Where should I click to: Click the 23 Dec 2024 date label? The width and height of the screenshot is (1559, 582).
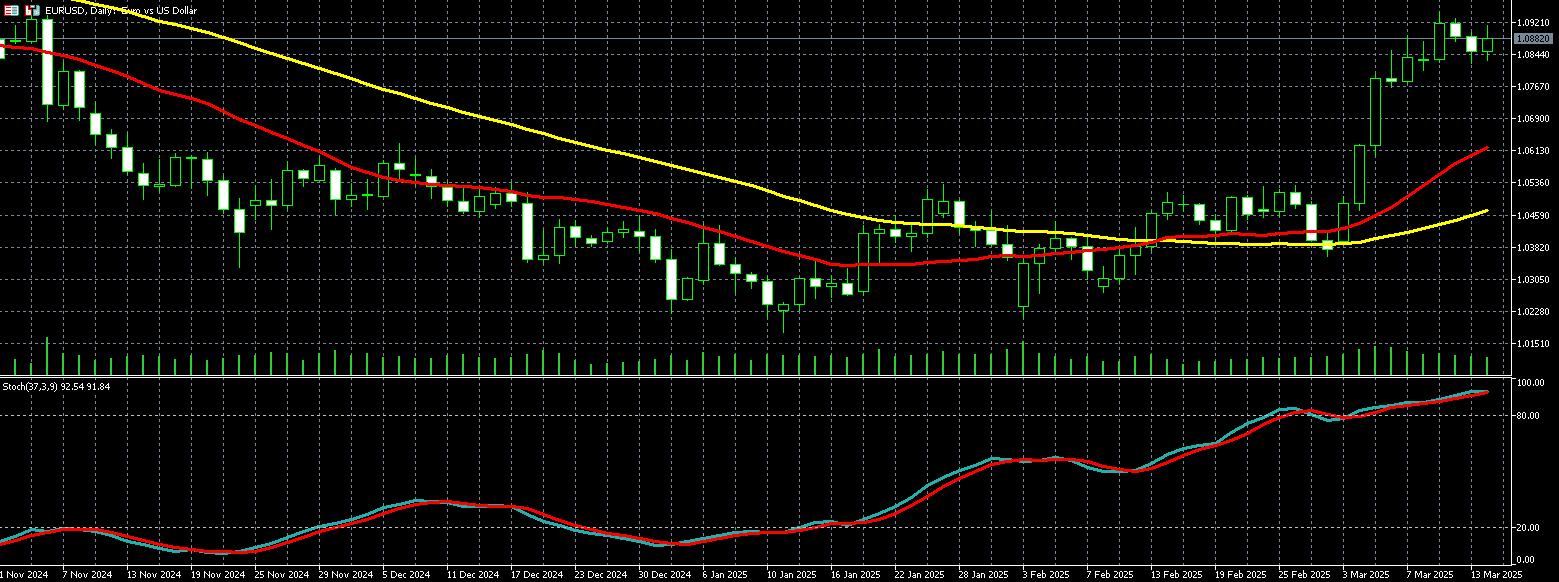coord(600,575)
